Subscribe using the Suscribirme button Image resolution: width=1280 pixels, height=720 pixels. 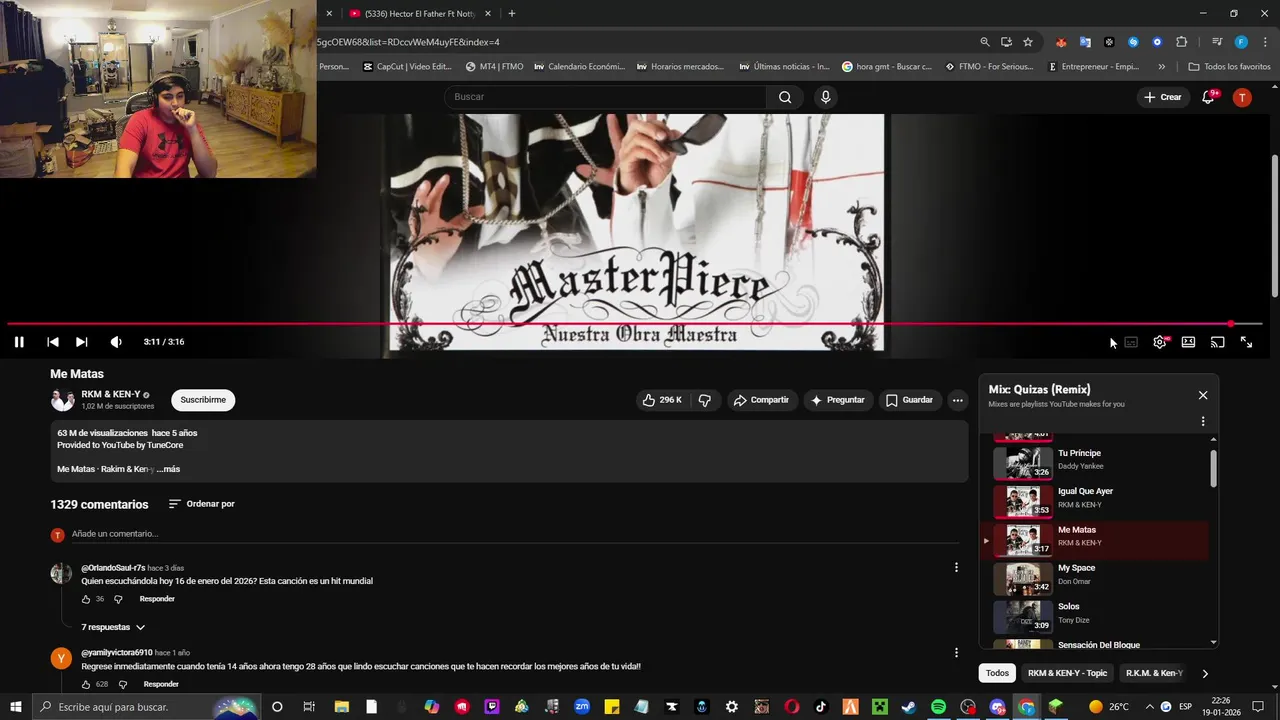click(203, 400)
